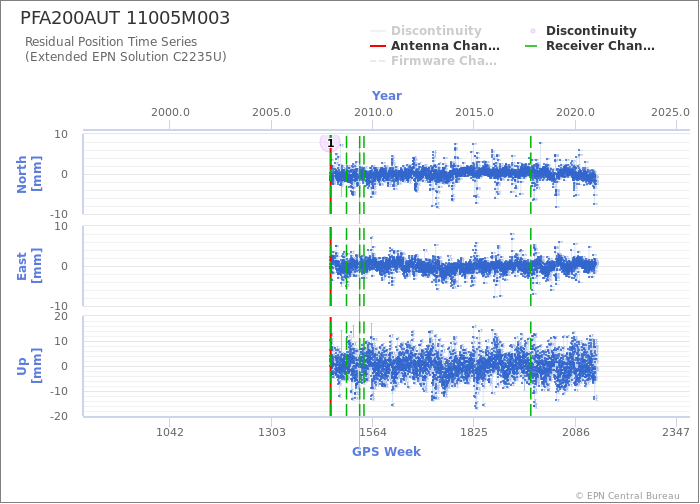Click the GPS week 1825 tick label
The height and width of the screenshot is (504, 700).
474,432
